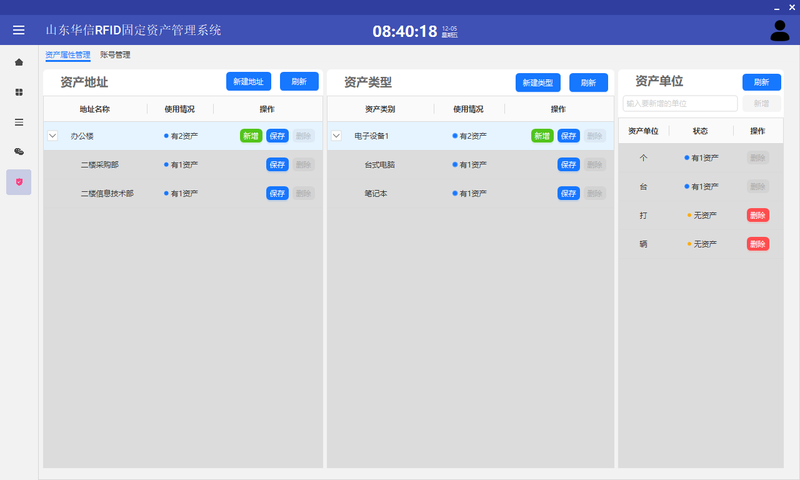Select 笔记本 type cell

[x=376, y=193]
